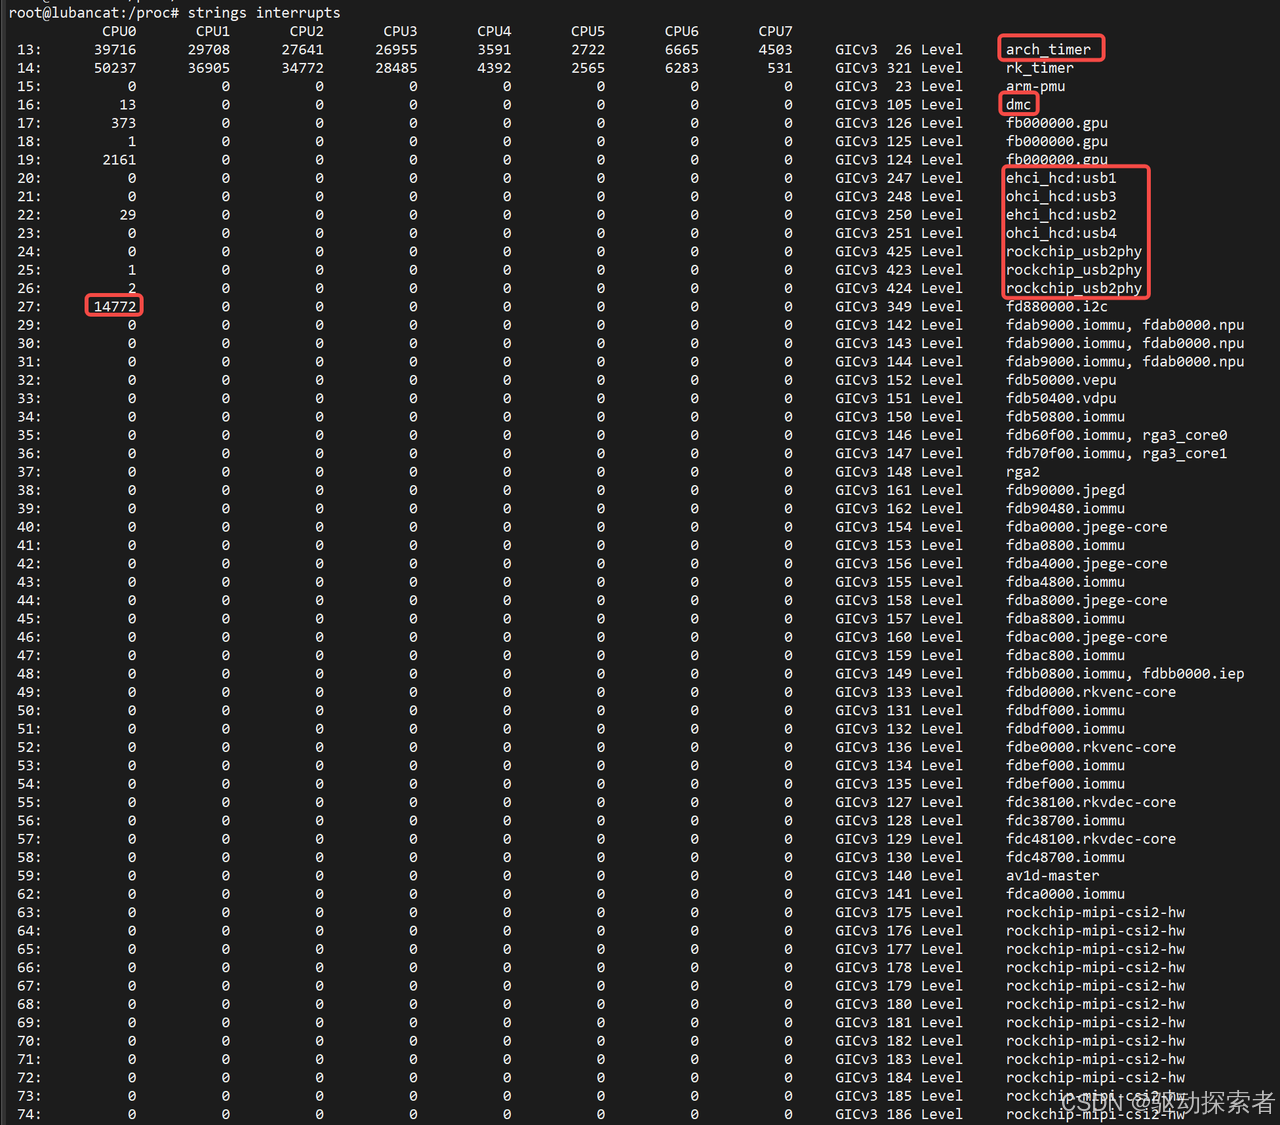The height and width of the screenshot is (1125, 1280).
Task: Click the rk_timer device label
Action: pyautogui.click(x=1040, y=67)
